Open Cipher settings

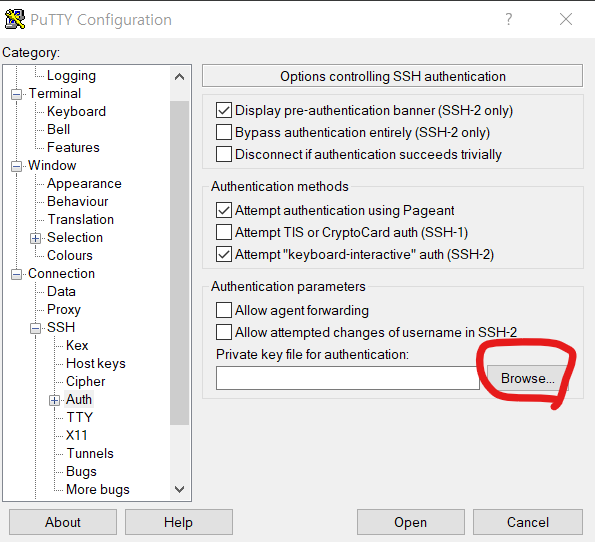[x=85, y=381]
